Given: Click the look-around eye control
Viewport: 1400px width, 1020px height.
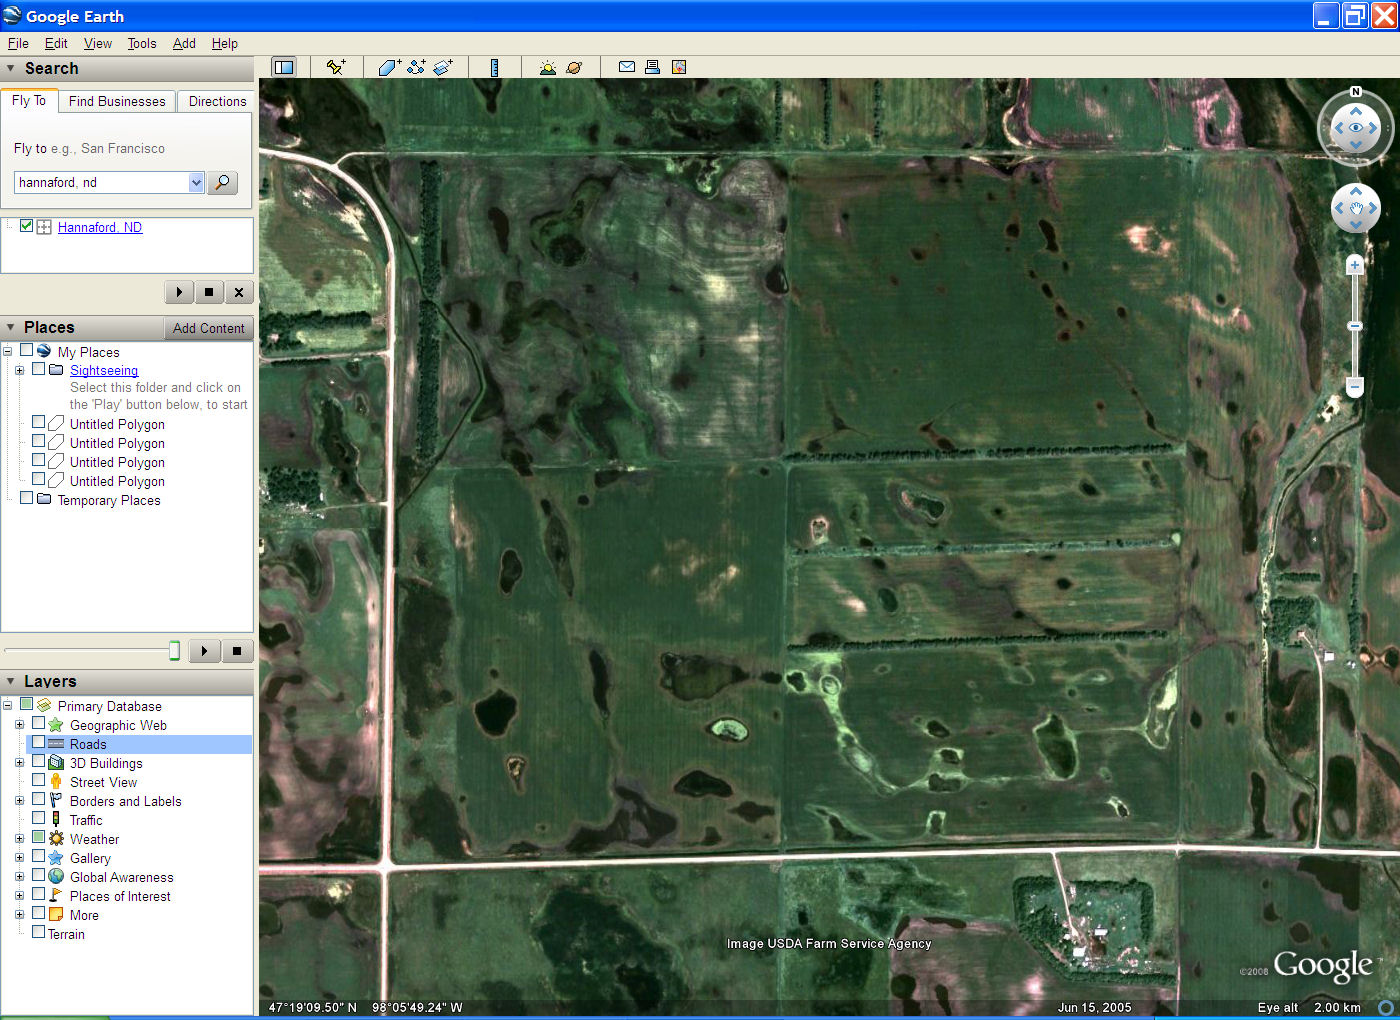Looking at the screenshot, I should point(1356,128).
